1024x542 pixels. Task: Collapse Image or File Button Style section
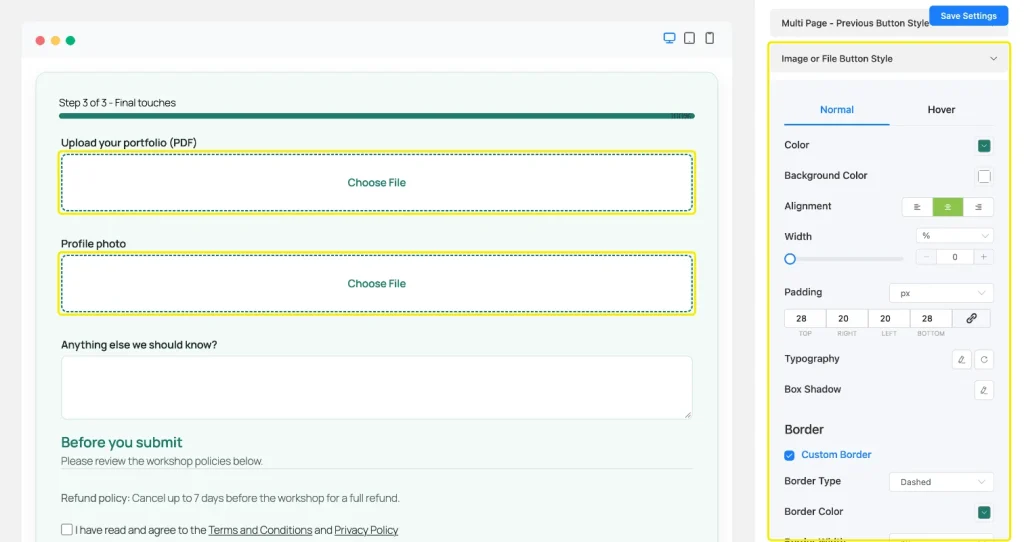click(x=889, y=59)
